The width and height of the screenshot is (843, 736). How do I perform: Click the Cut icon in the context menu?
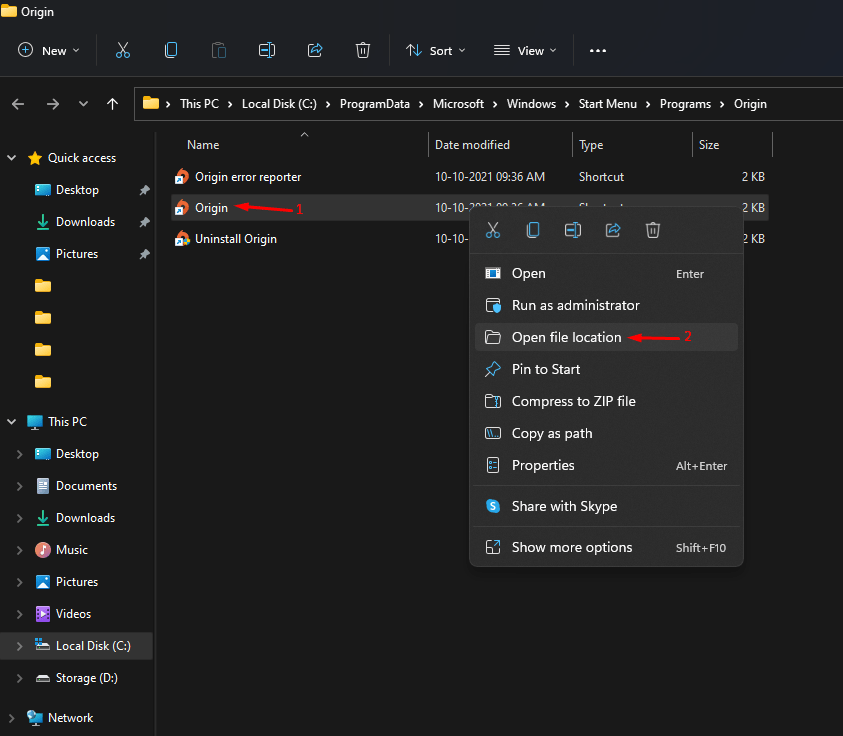tap(492, 230)
